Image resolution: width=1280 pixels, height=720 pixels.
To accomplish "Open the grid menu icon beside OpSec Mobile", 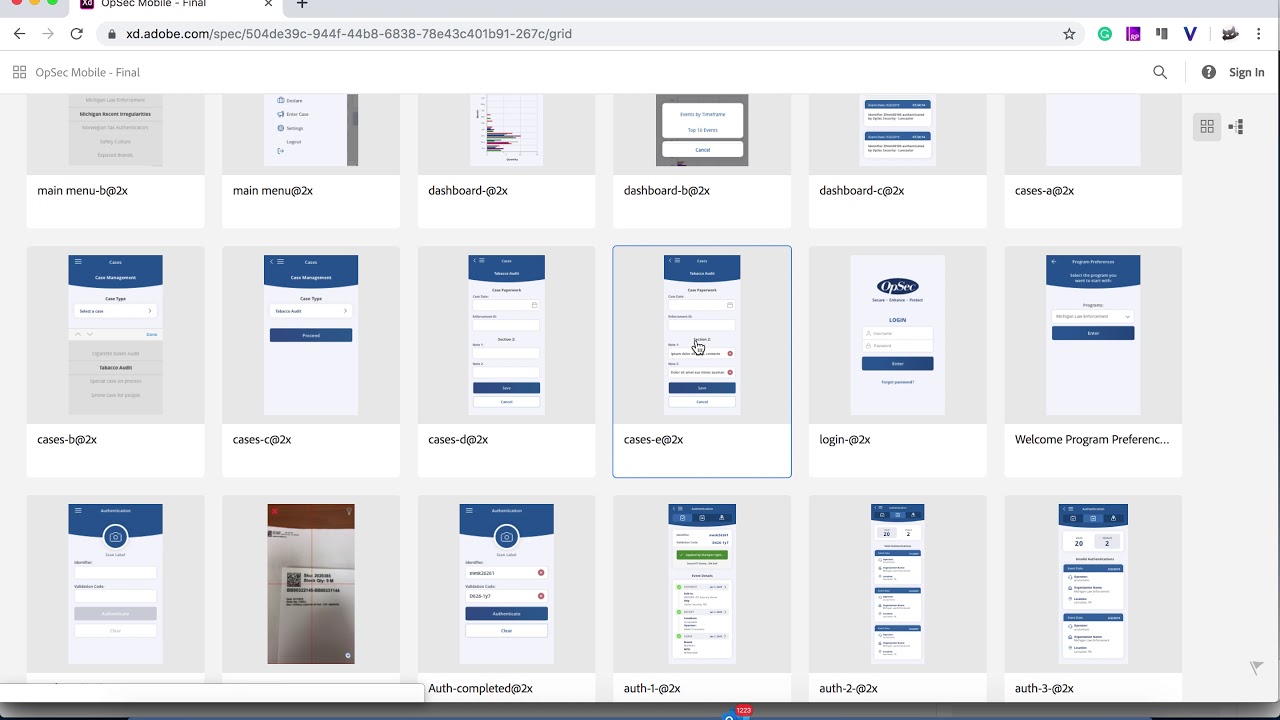I will click(19, 72).
